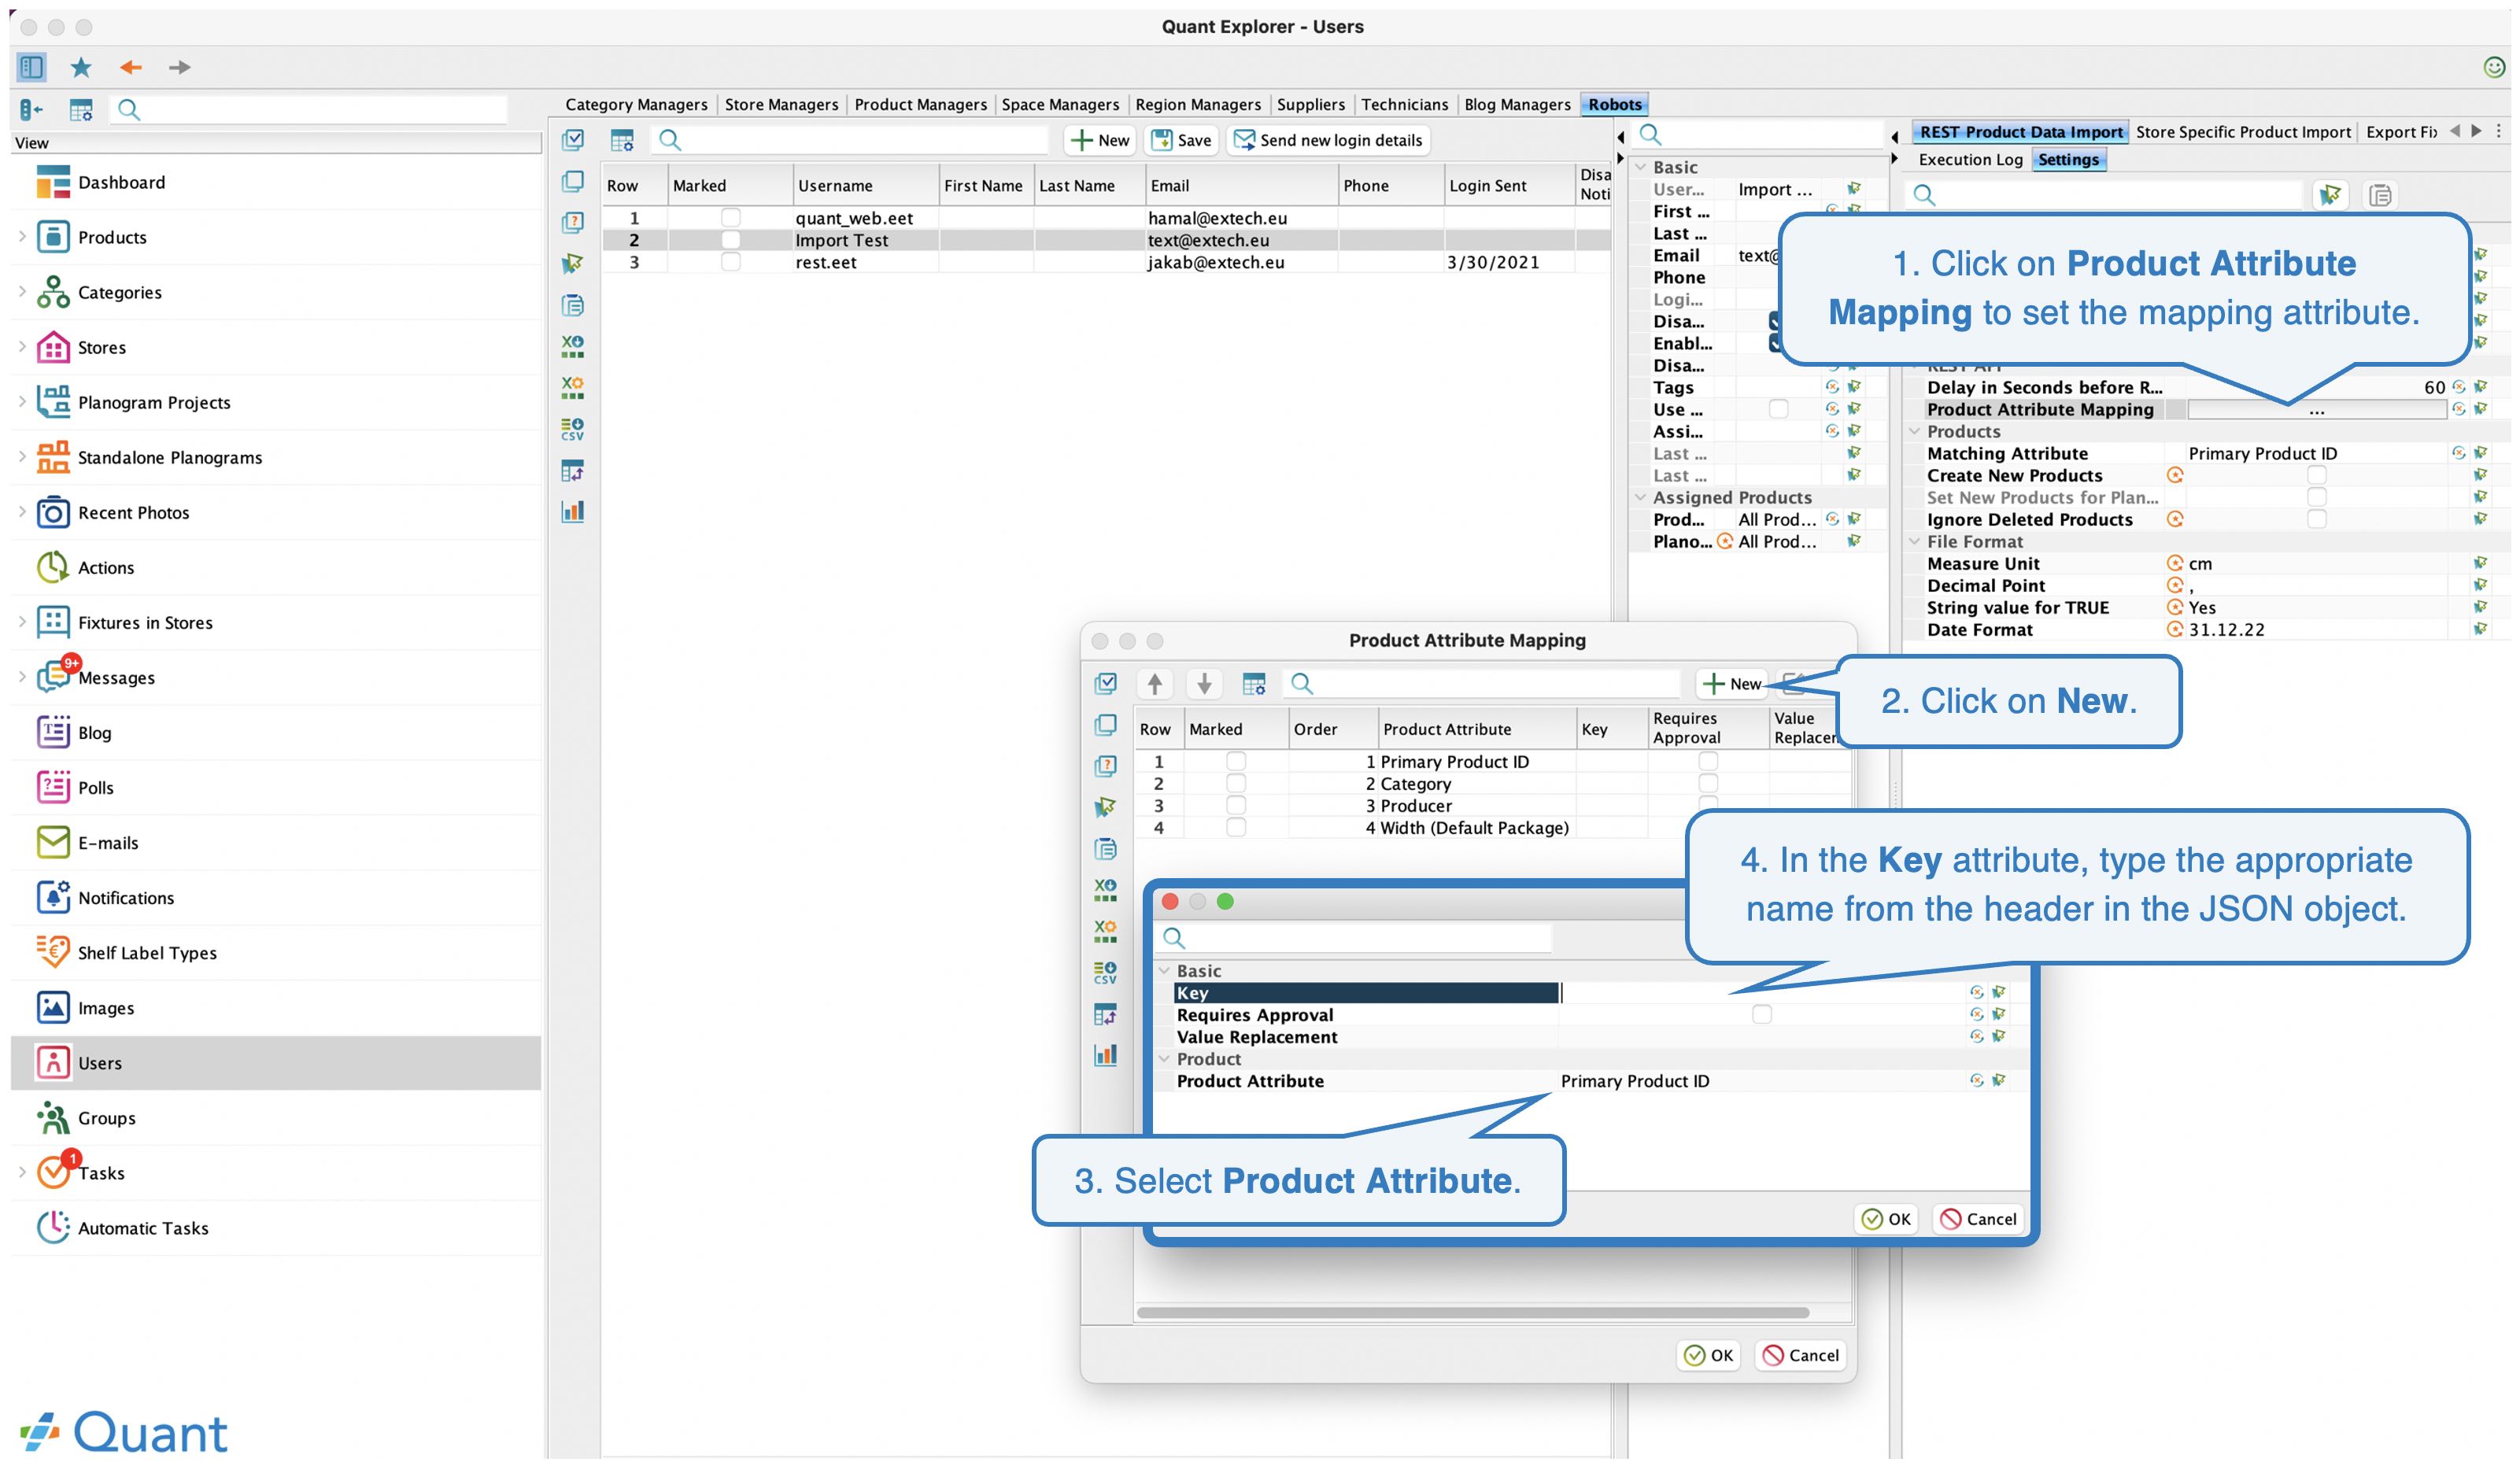Move row down in Product Attribute Mapping

pos(1204,683)
